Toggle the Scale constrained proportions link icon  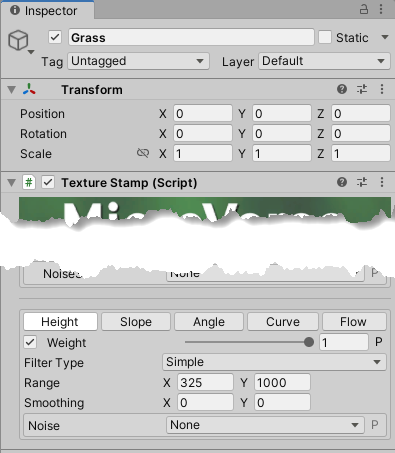coord(143,153)
